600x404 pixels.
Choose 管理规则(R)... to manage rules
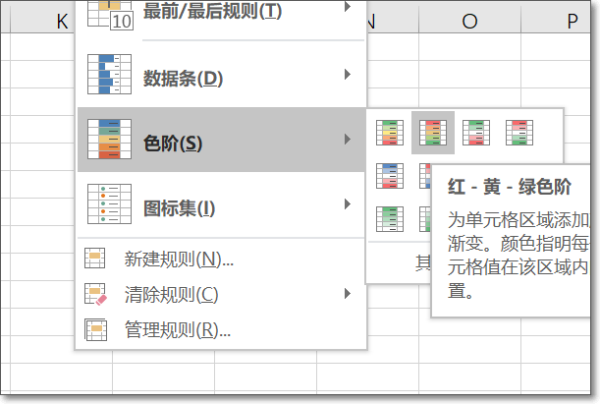[x=221, y=329]
